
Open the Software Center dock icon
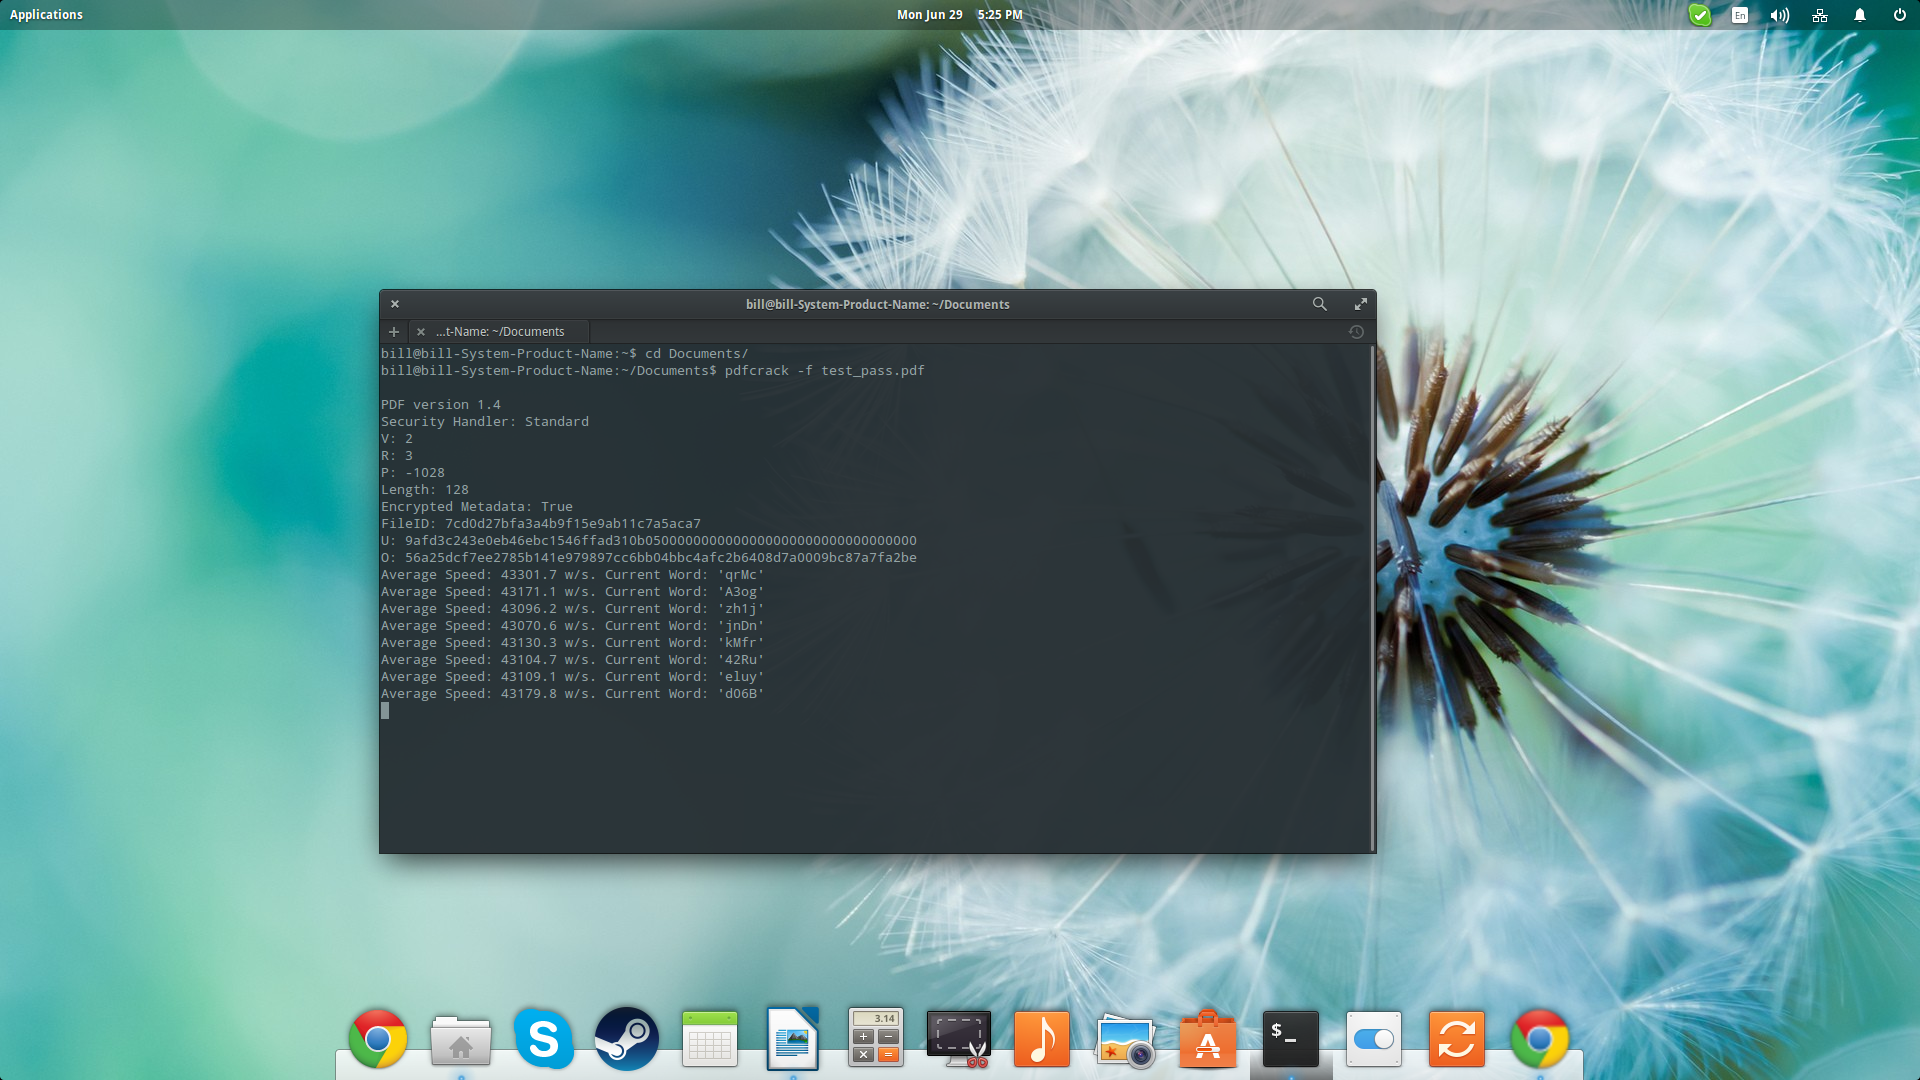[x=1208, y=1039]
